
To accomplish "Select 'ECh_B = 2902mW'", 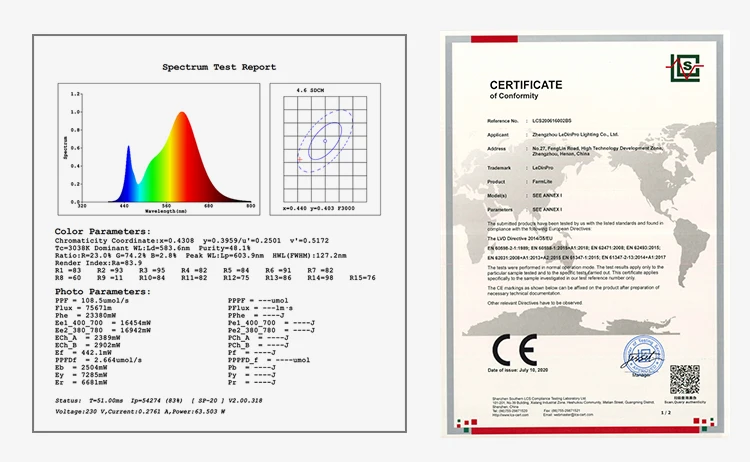I will point(87,345).
